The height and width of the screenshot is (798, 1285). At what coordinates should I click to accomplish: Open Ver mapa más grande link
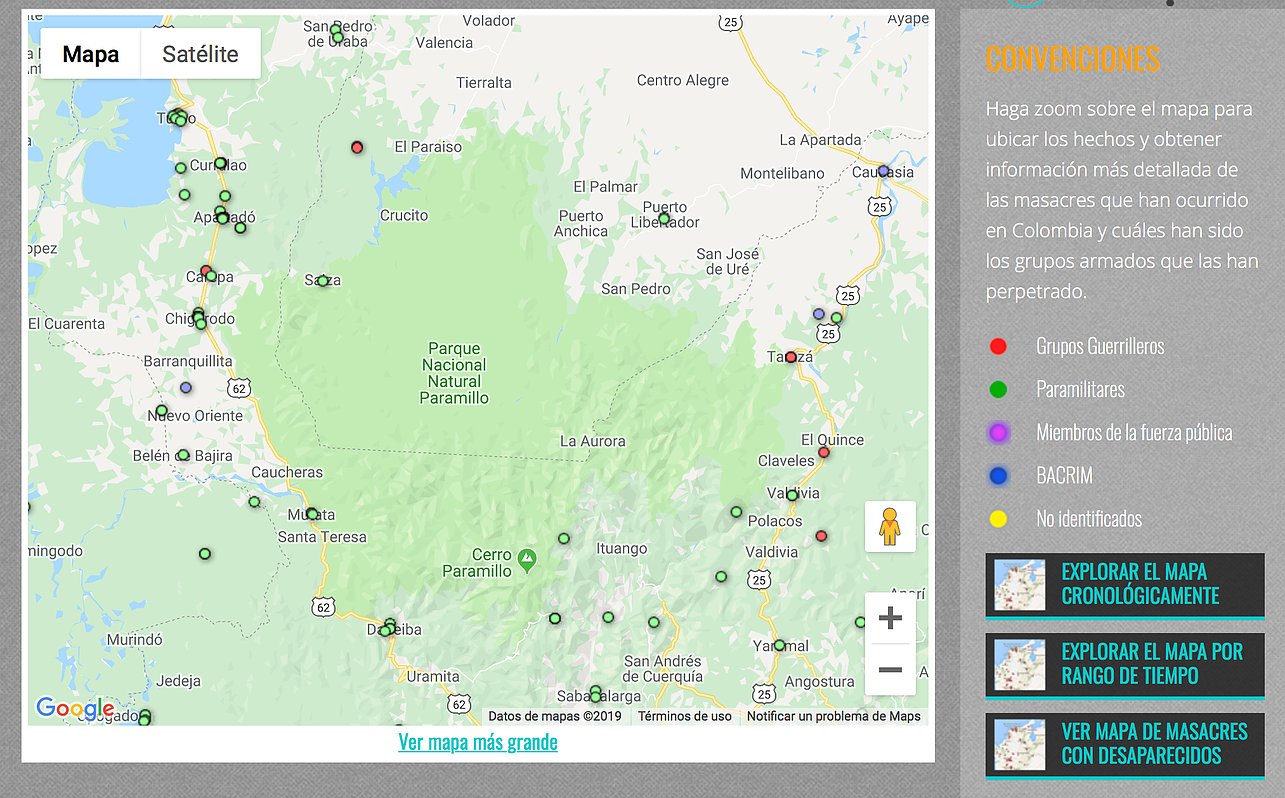pos(478,742)
